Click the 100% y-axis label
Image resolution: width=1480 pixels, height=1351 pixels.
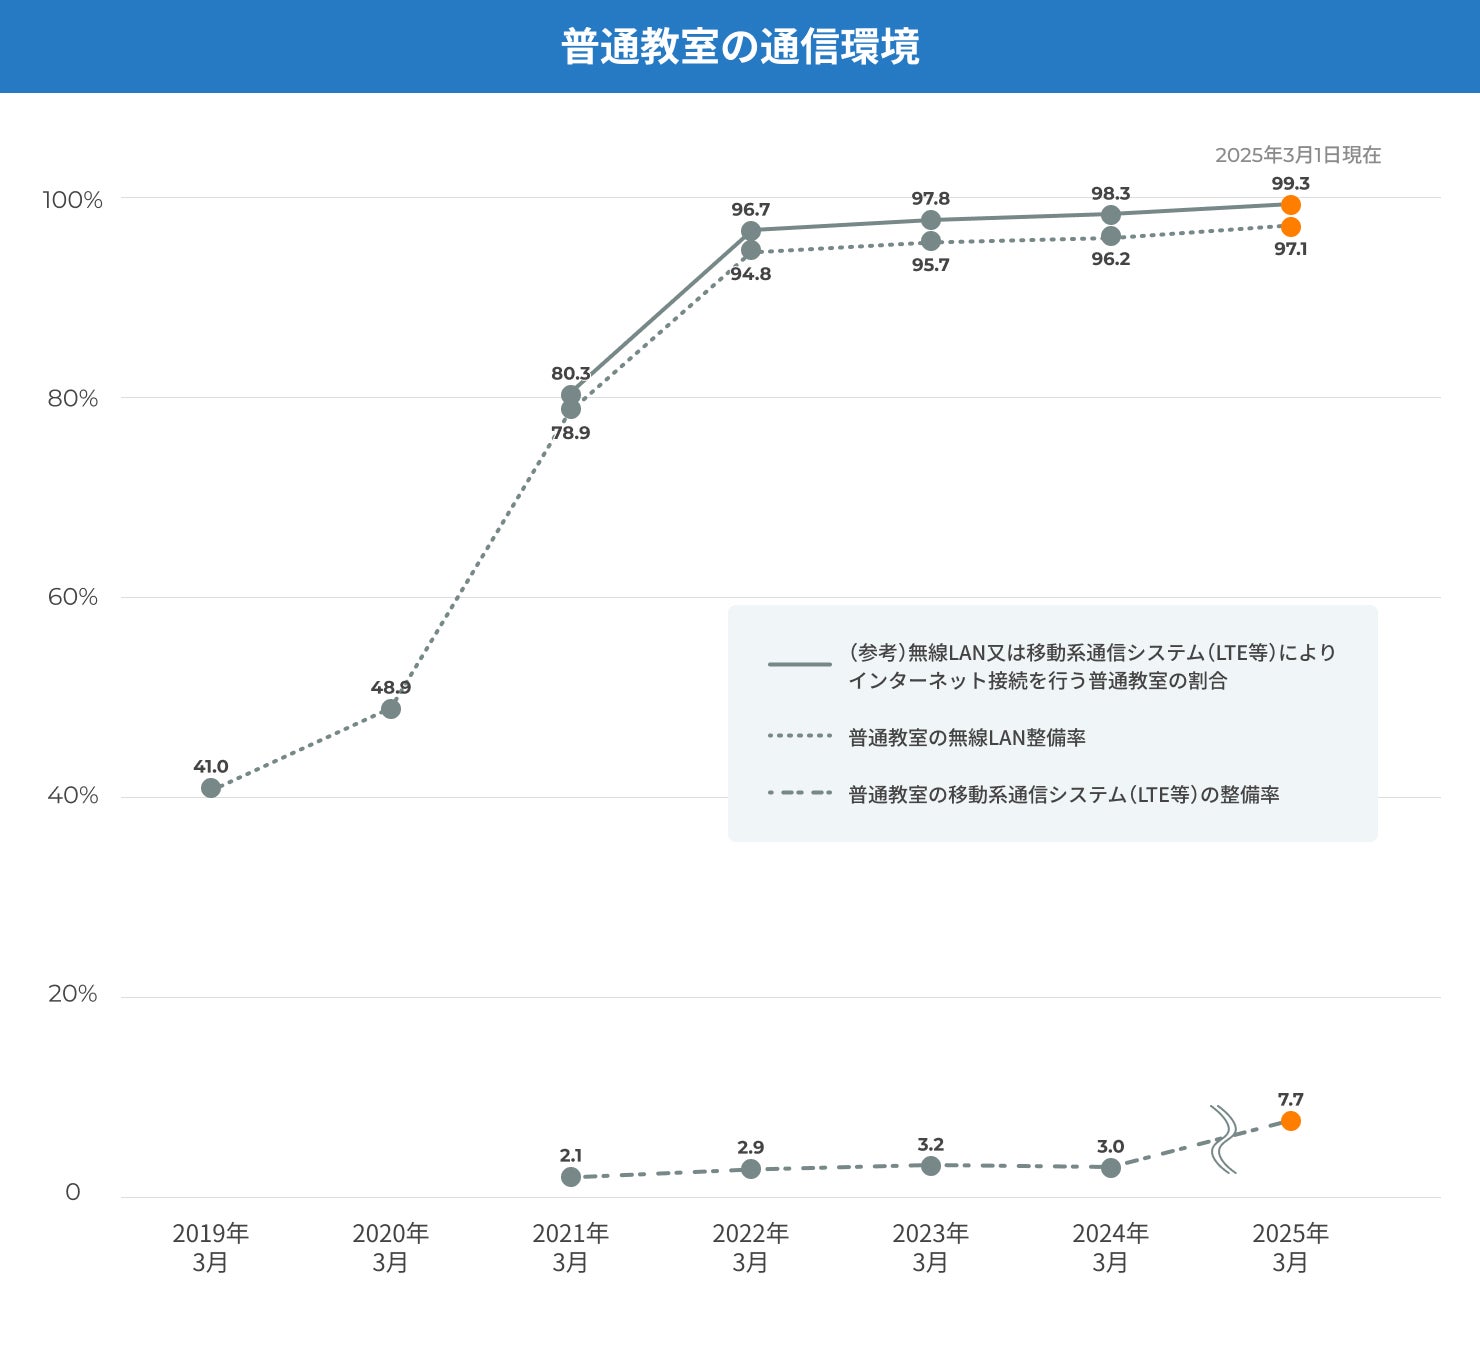click(72, 200)
